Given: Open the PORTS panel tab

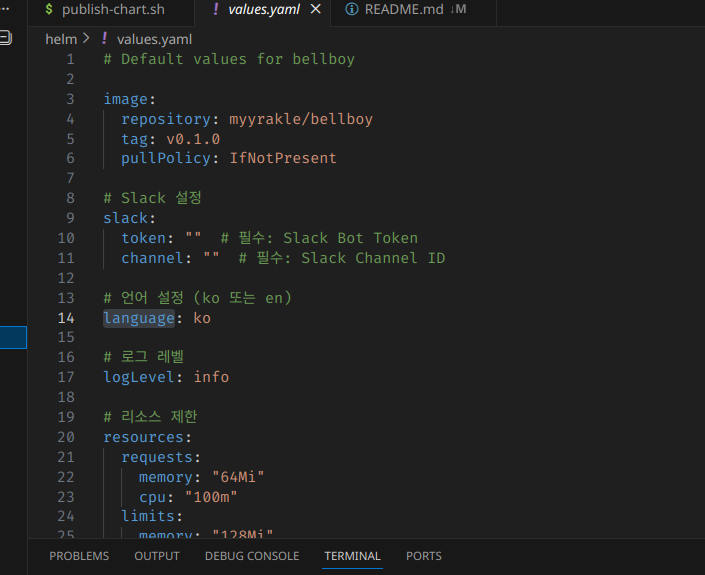Looking at the screenshot, I should (423, 556).
